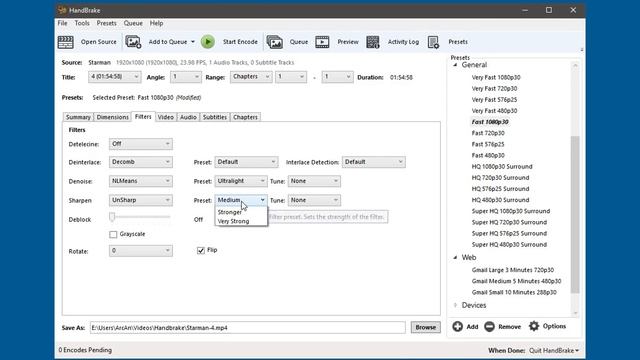
Task: Click the Deblock slider handle
Action: tap(112, 217)
